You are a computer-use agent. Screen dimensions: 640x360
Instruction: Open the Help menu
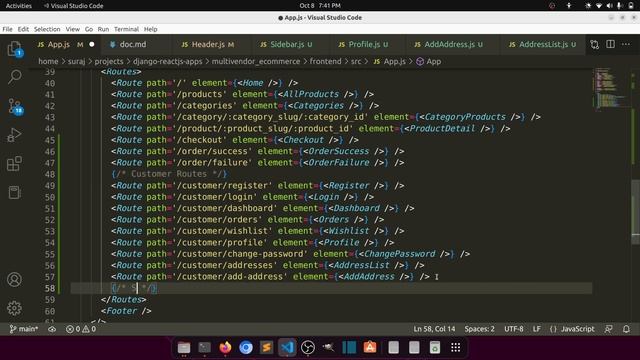(x=151, y=29)
